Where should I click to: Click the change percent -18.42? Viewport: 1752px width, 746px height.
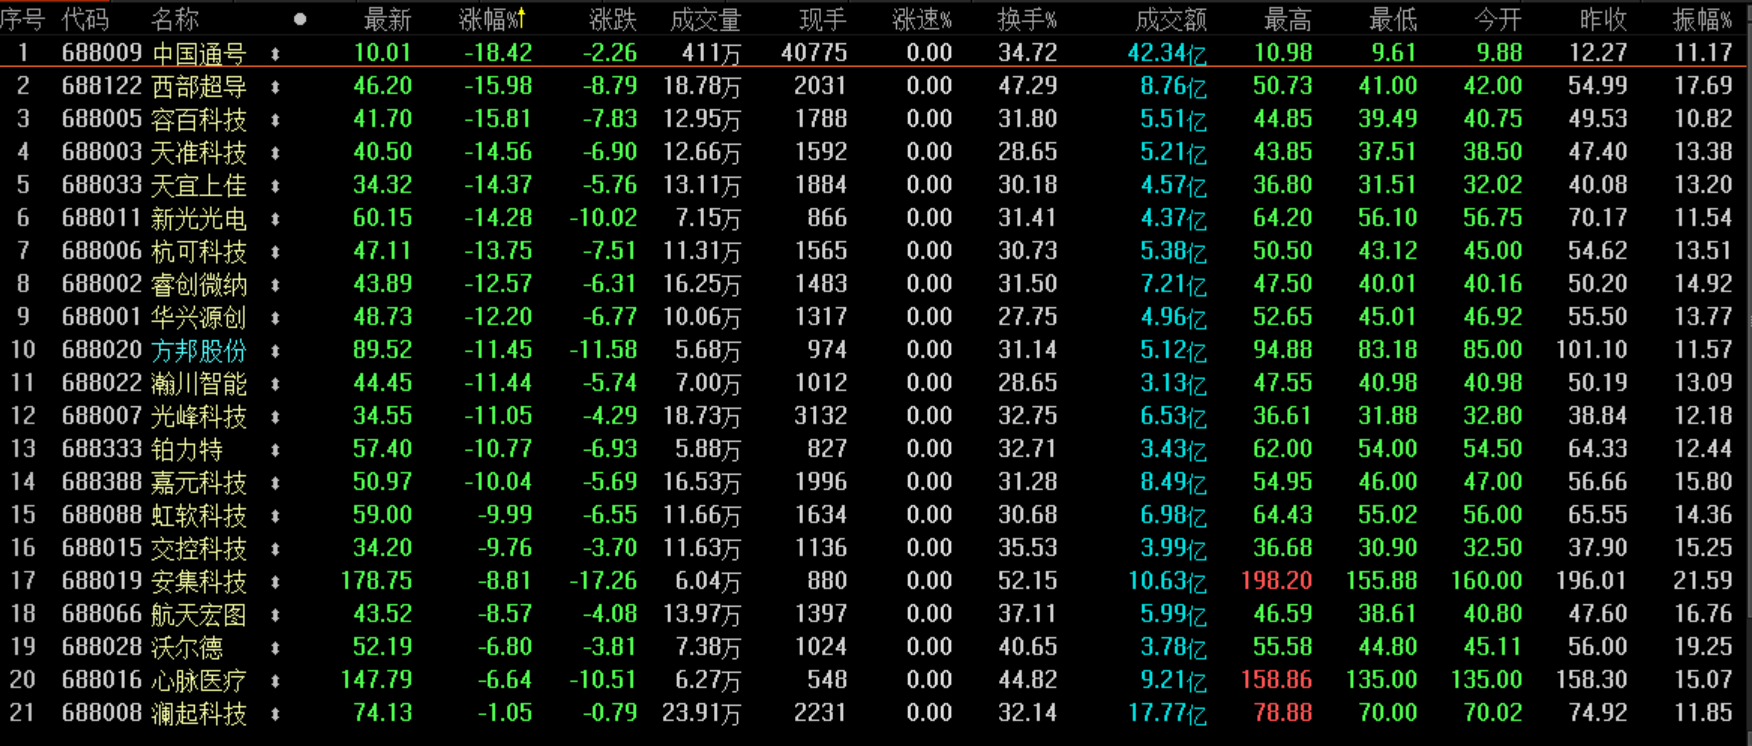[498, 53]
